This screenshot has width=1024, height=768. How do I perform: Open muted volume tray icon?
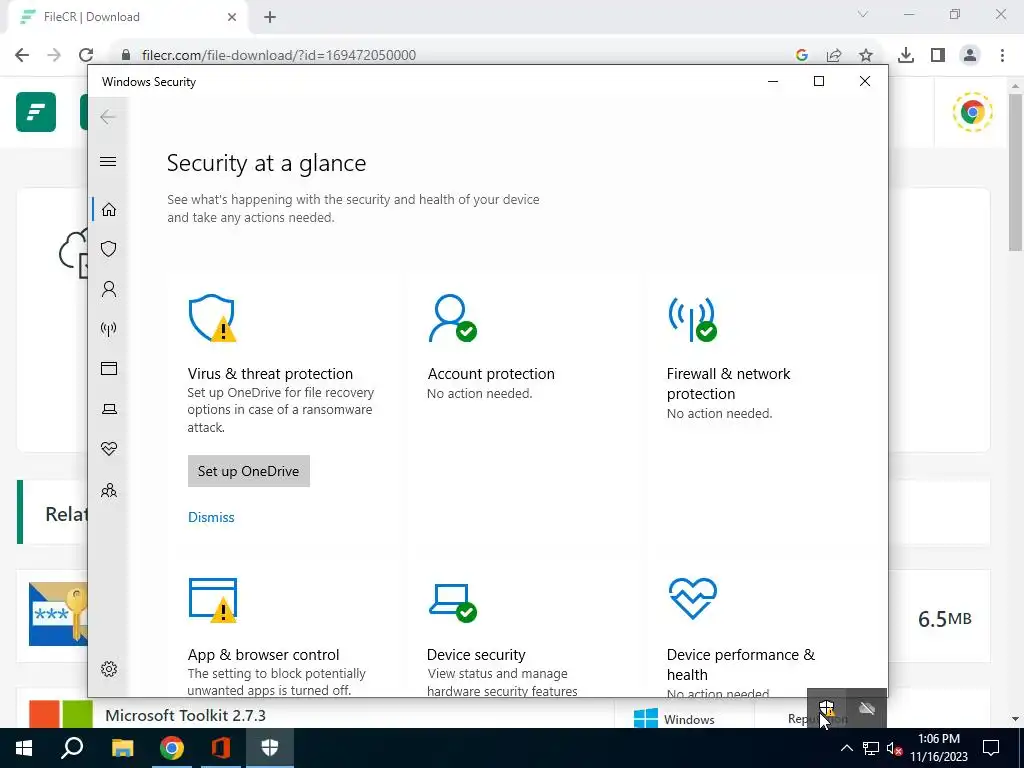point(895,748)
